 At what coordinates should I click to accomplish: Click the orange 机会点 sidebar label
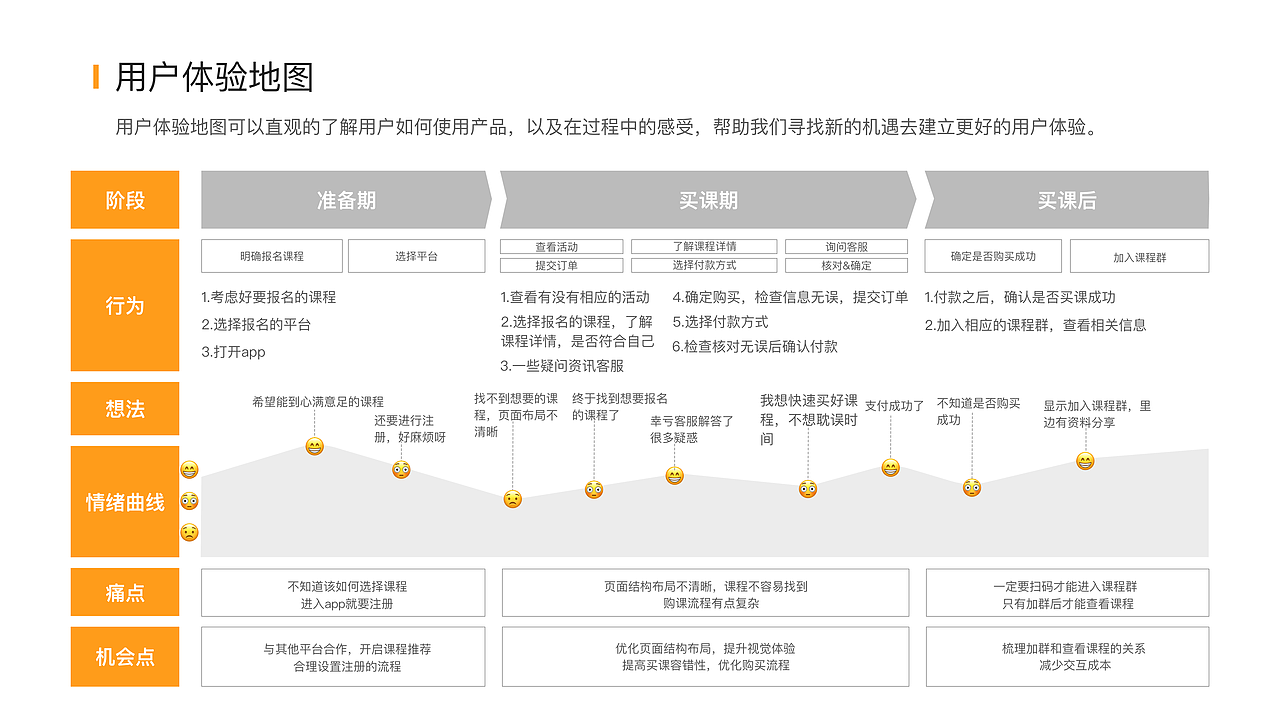pyautogui.click(x=124, y=656)
